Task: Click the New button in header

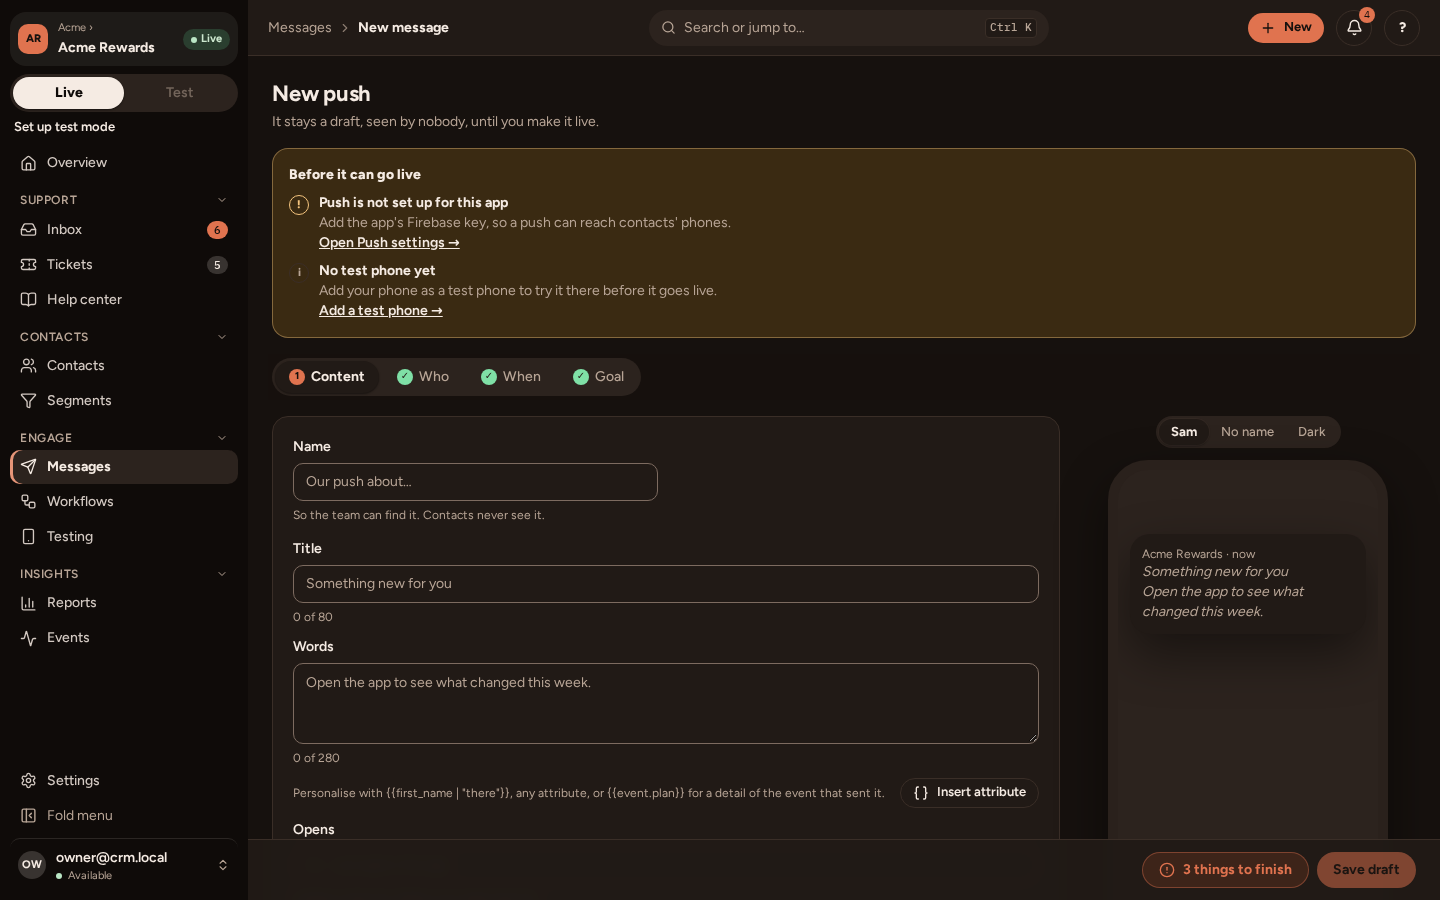Action: (1285, 28)
